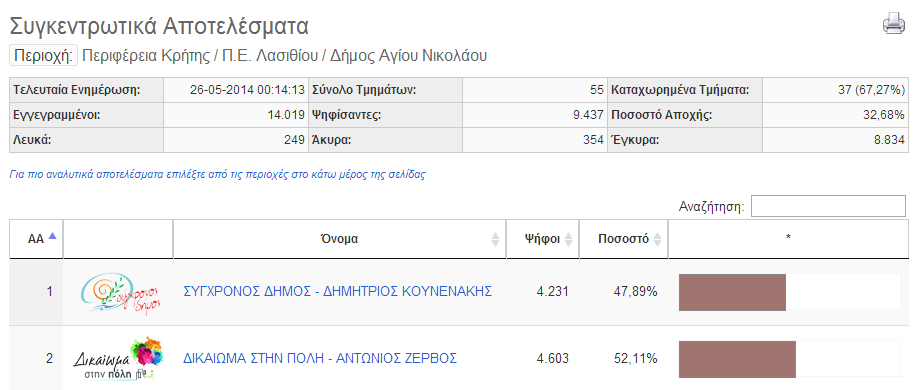Click sort arrows in Όνομα column

click(495, 239)
